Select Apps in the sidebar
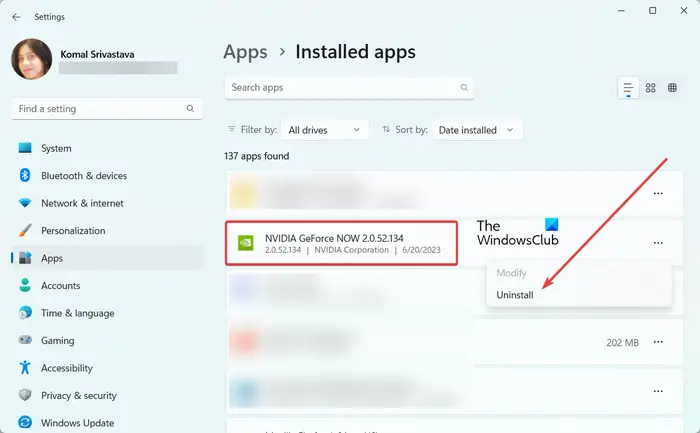The image size is (700, 433). [x=107, y=258]
